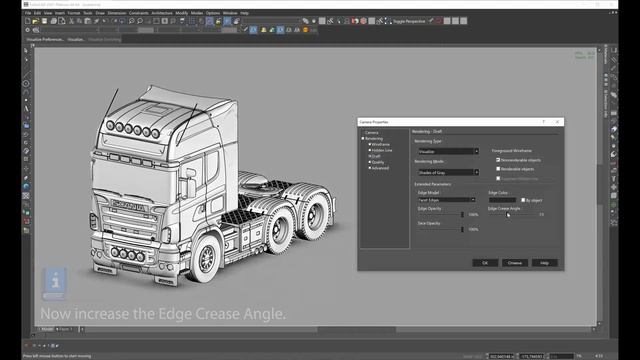Screen dimensions: 640x360
Task: Open the Rendering Mode Shades of Gray dropdown
Action: coord(448,172)
